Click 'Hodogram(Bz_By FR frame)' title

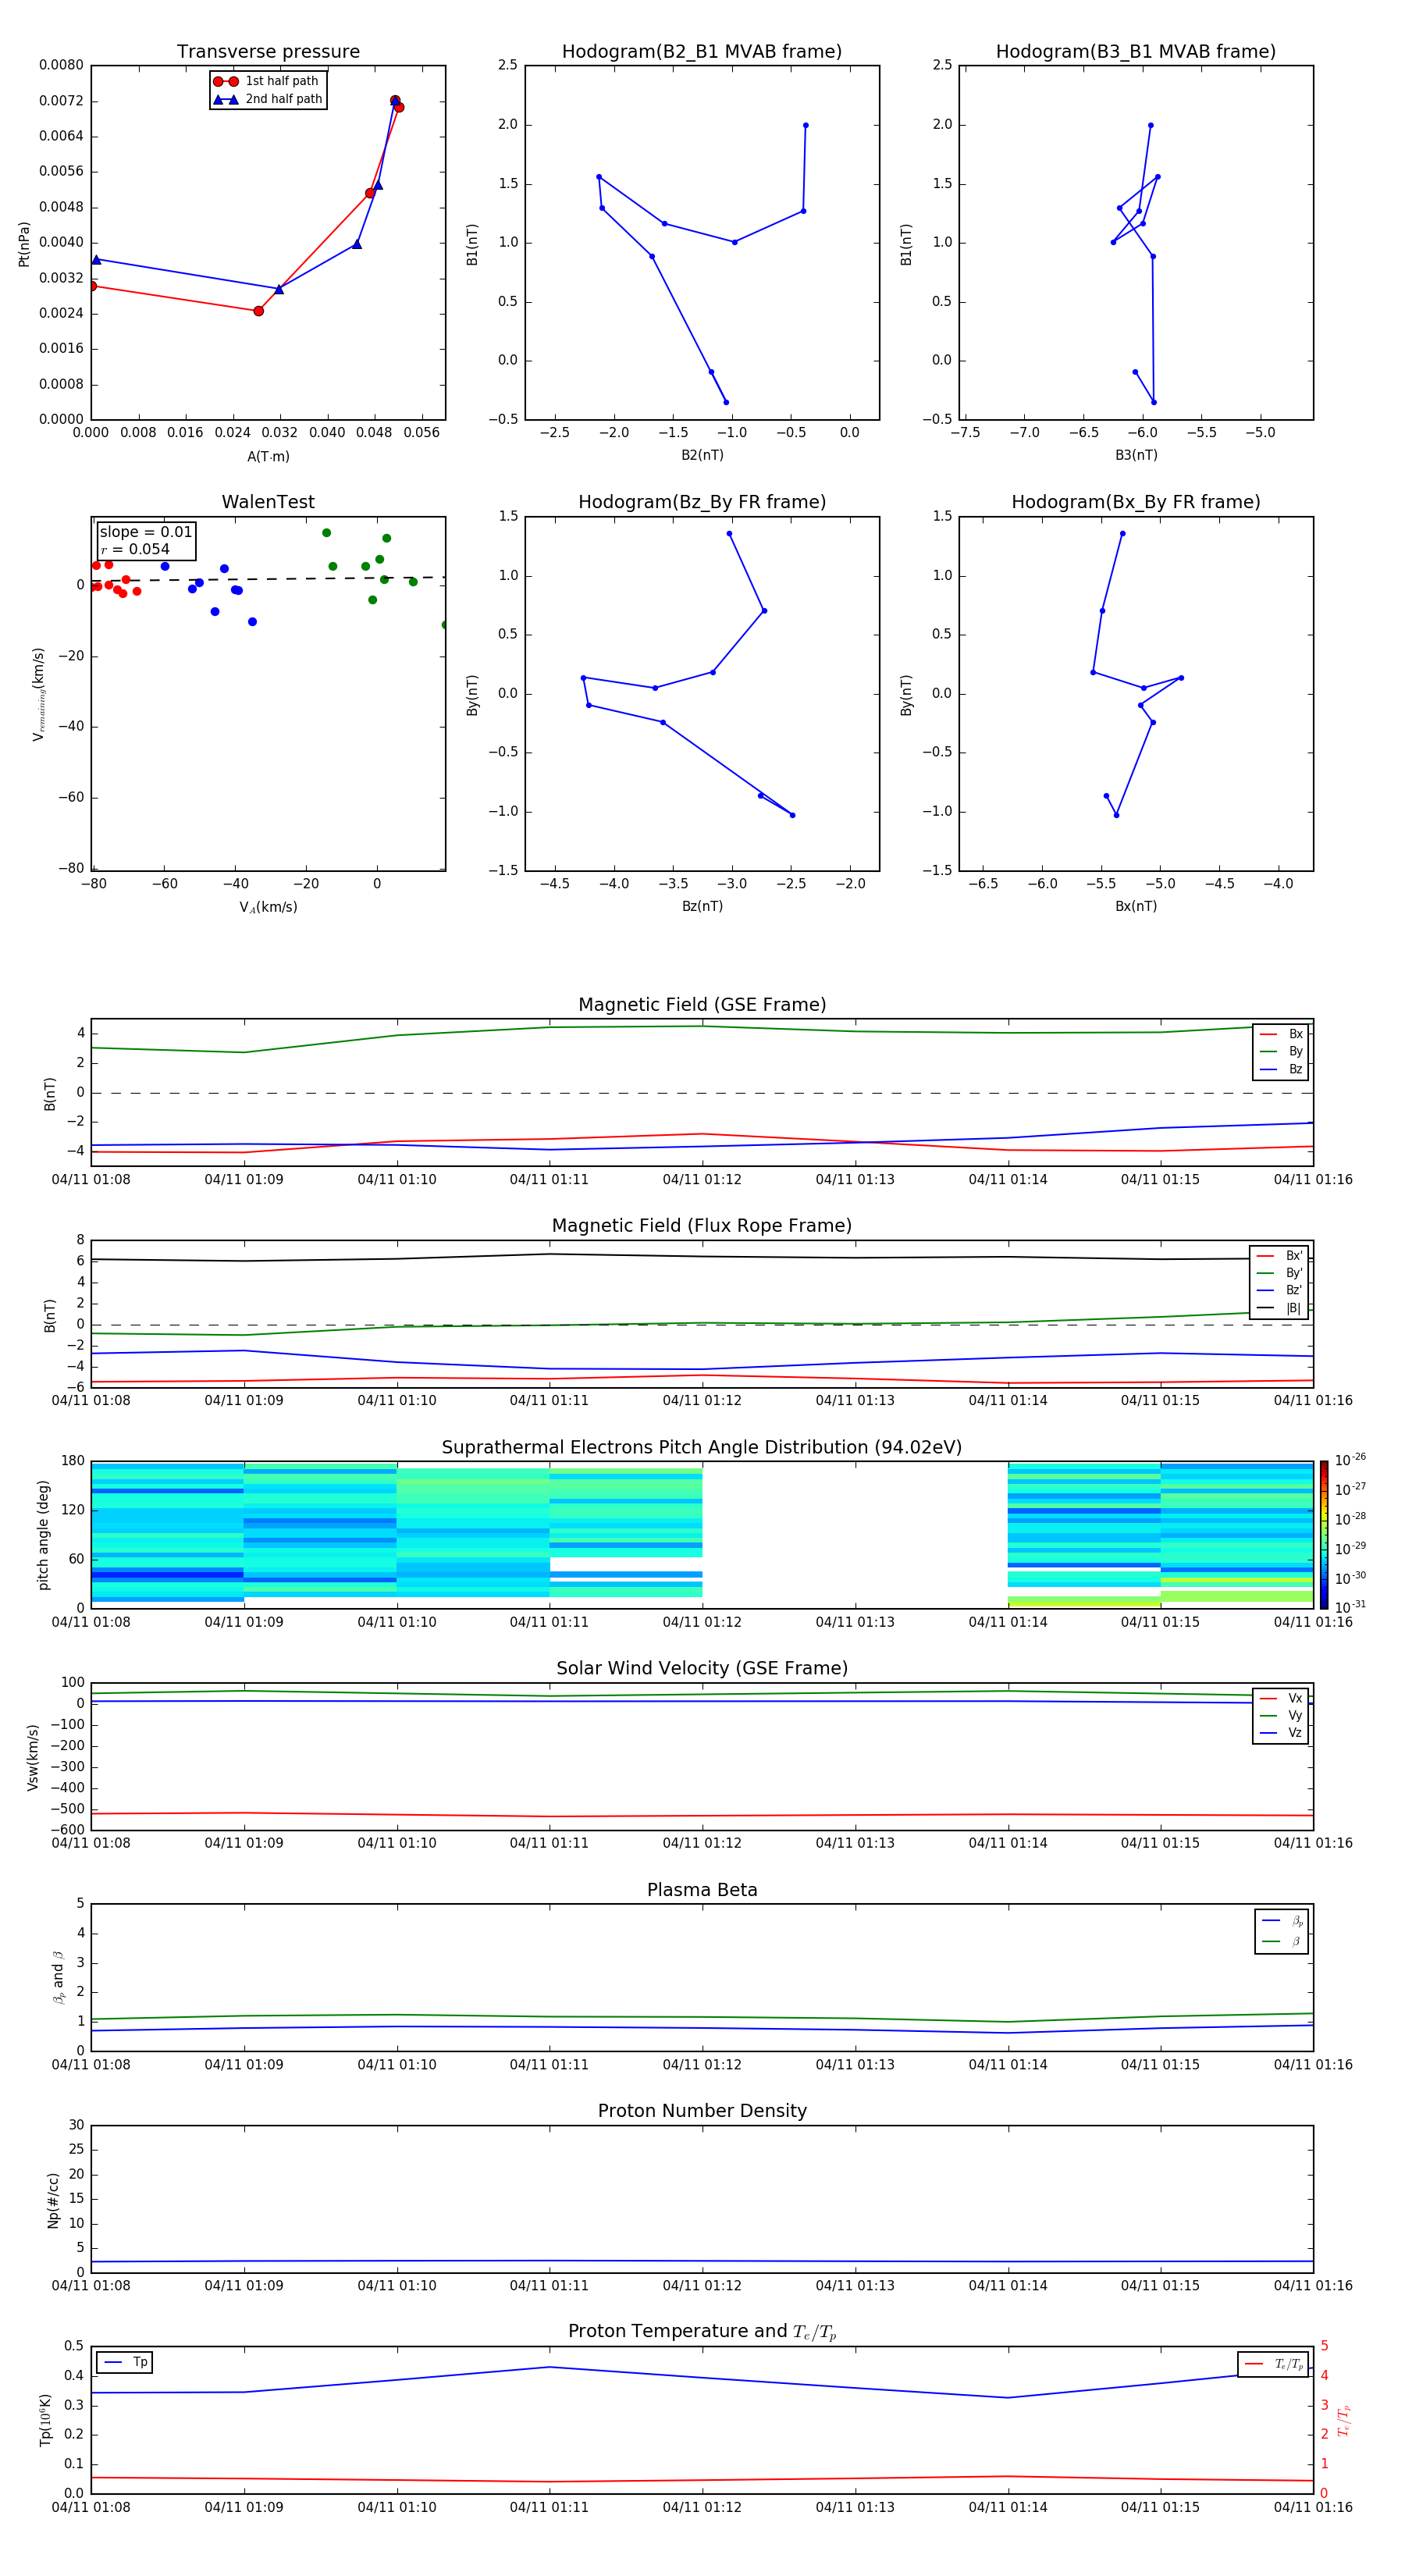[x=702, y=502]
